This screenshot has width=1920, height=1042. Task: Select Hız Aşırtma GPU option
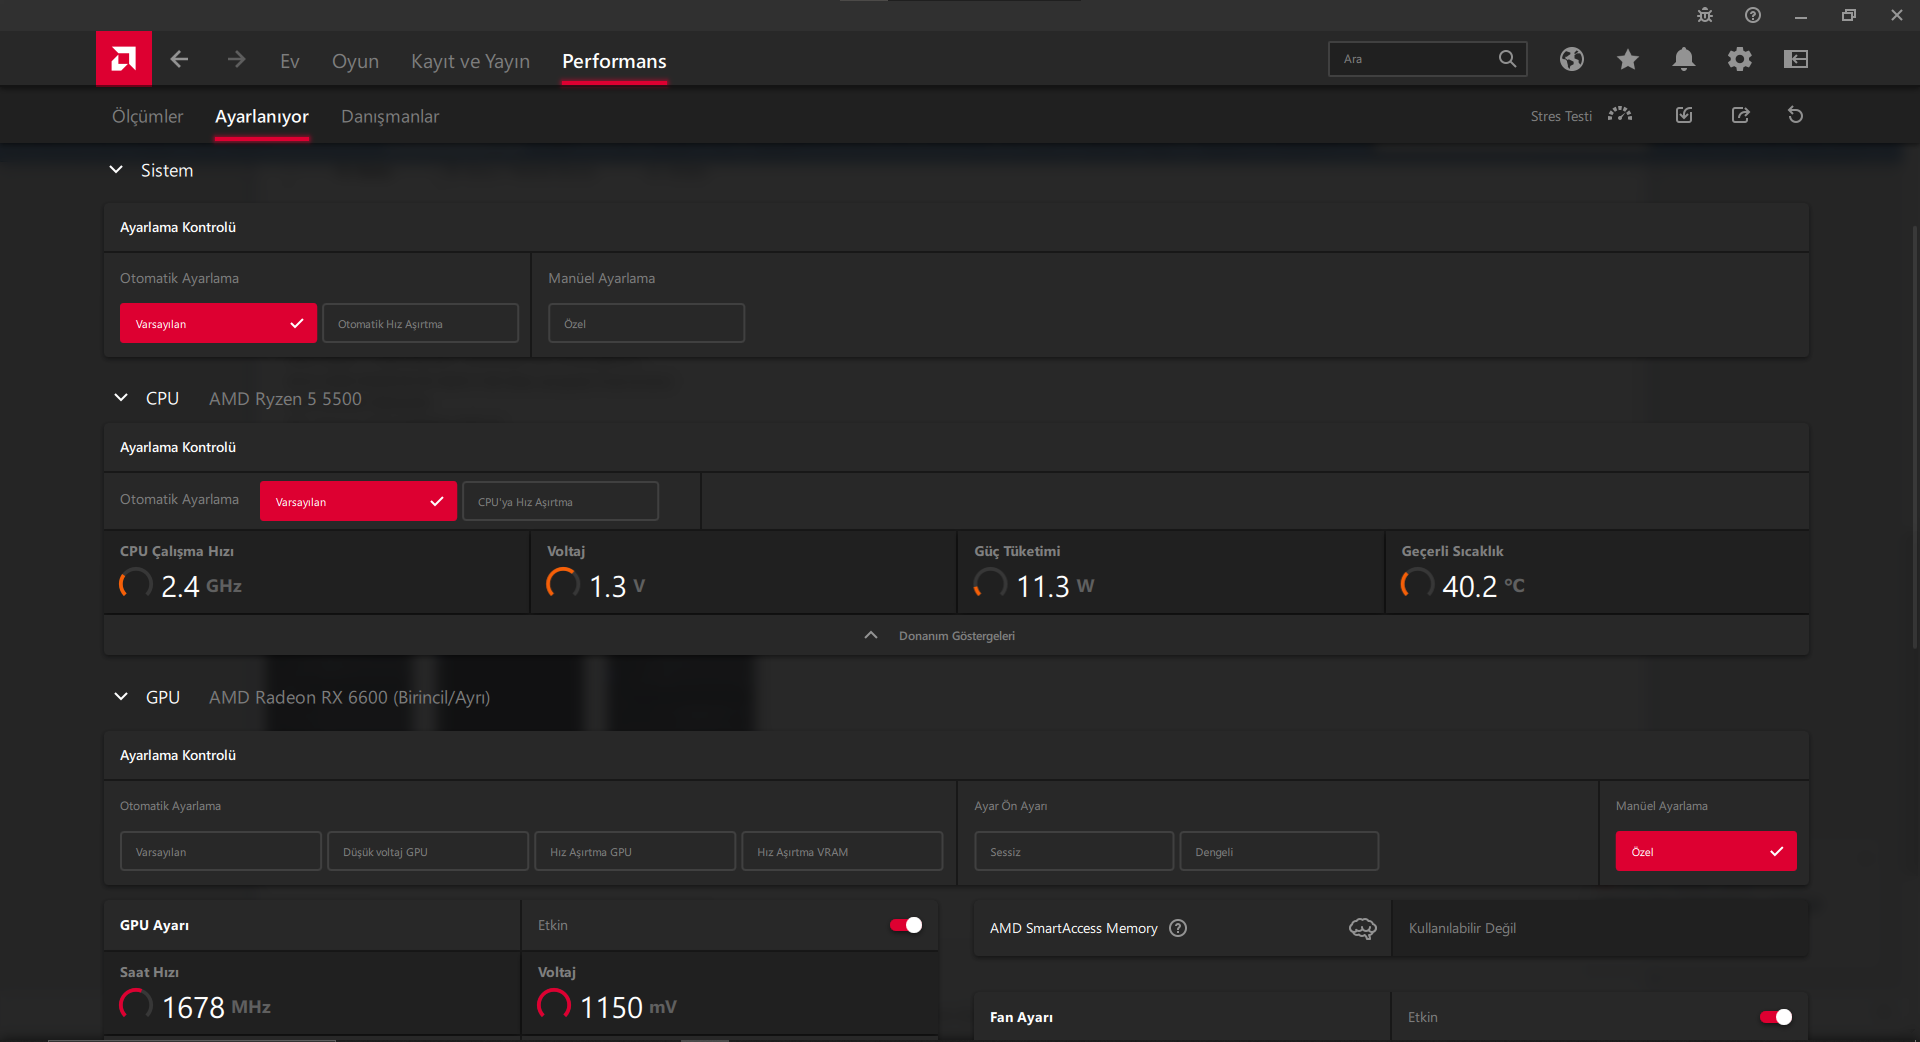click(635, 851)
